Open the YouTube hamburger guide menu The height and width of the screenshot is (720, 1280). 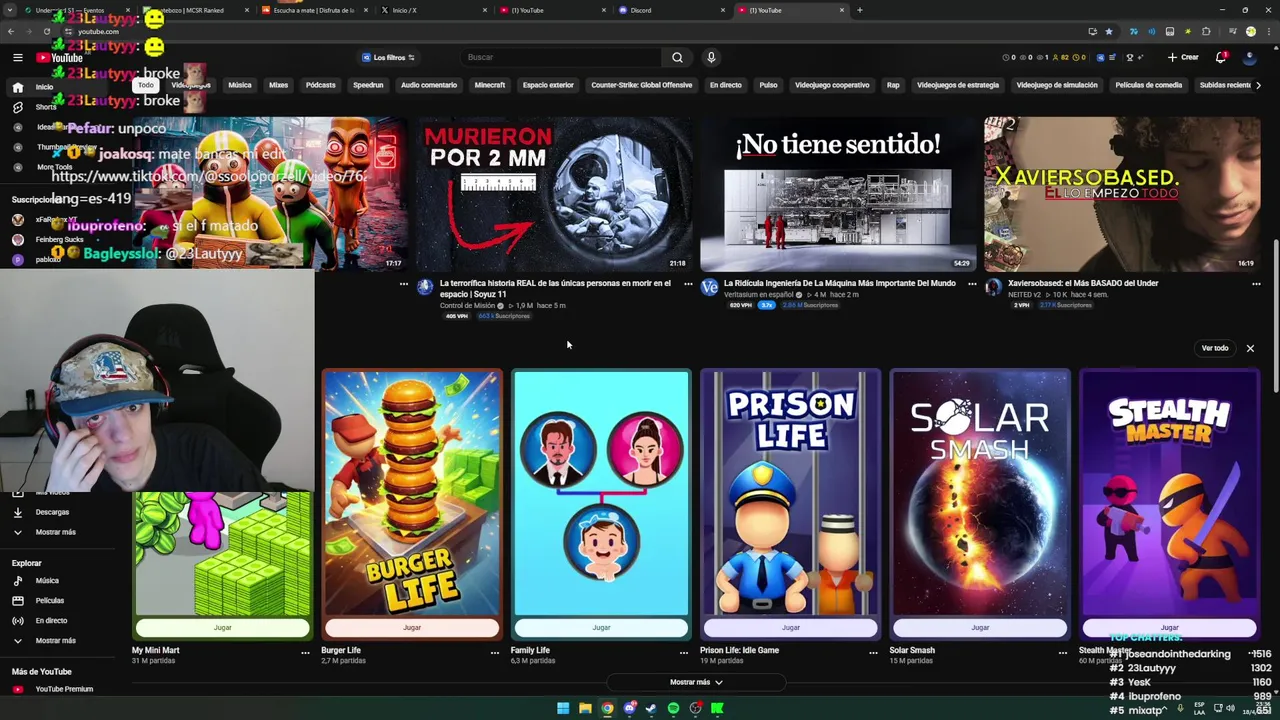(x=17, y=58)
